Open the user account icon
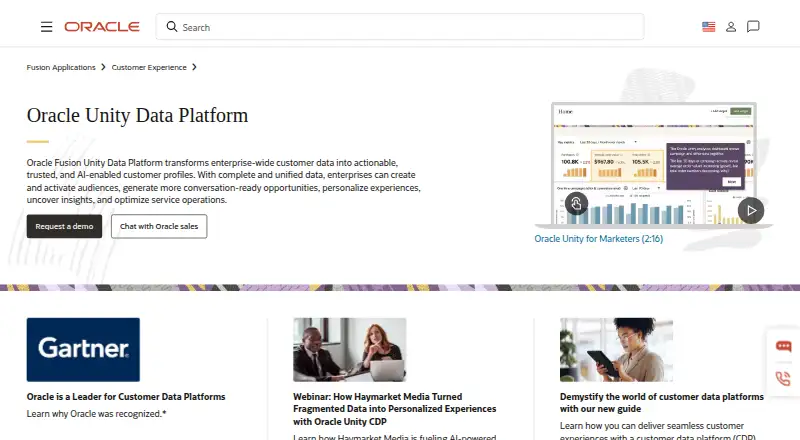The image size is (800, 440). pyautogui.click(x=731, y=27)
